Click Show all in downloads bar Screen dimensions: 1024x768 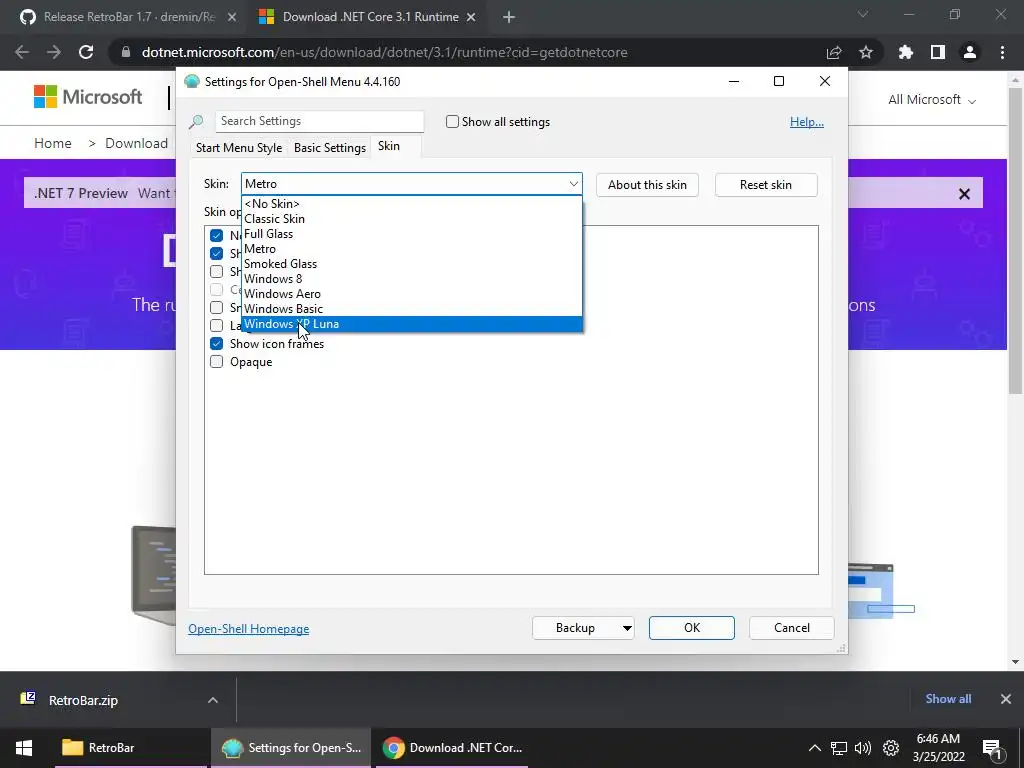tap(948, 699)
